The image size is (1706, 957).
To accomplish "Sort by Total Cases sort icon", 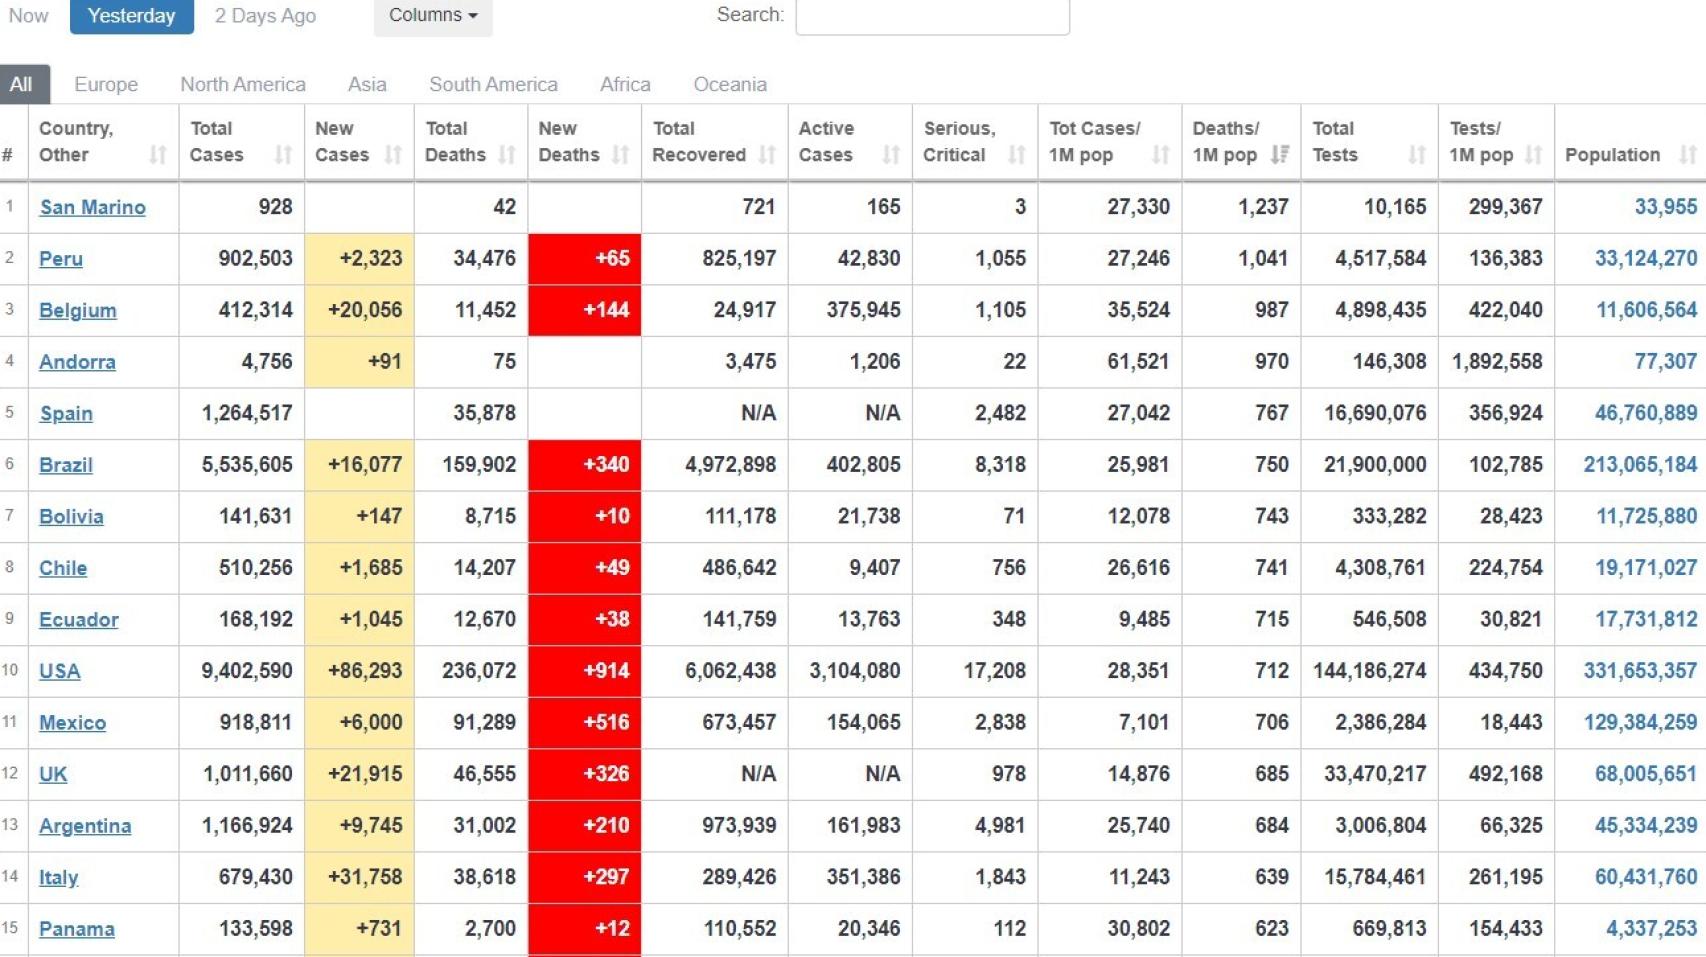I will pyautogui.click(x=284, y=155).
